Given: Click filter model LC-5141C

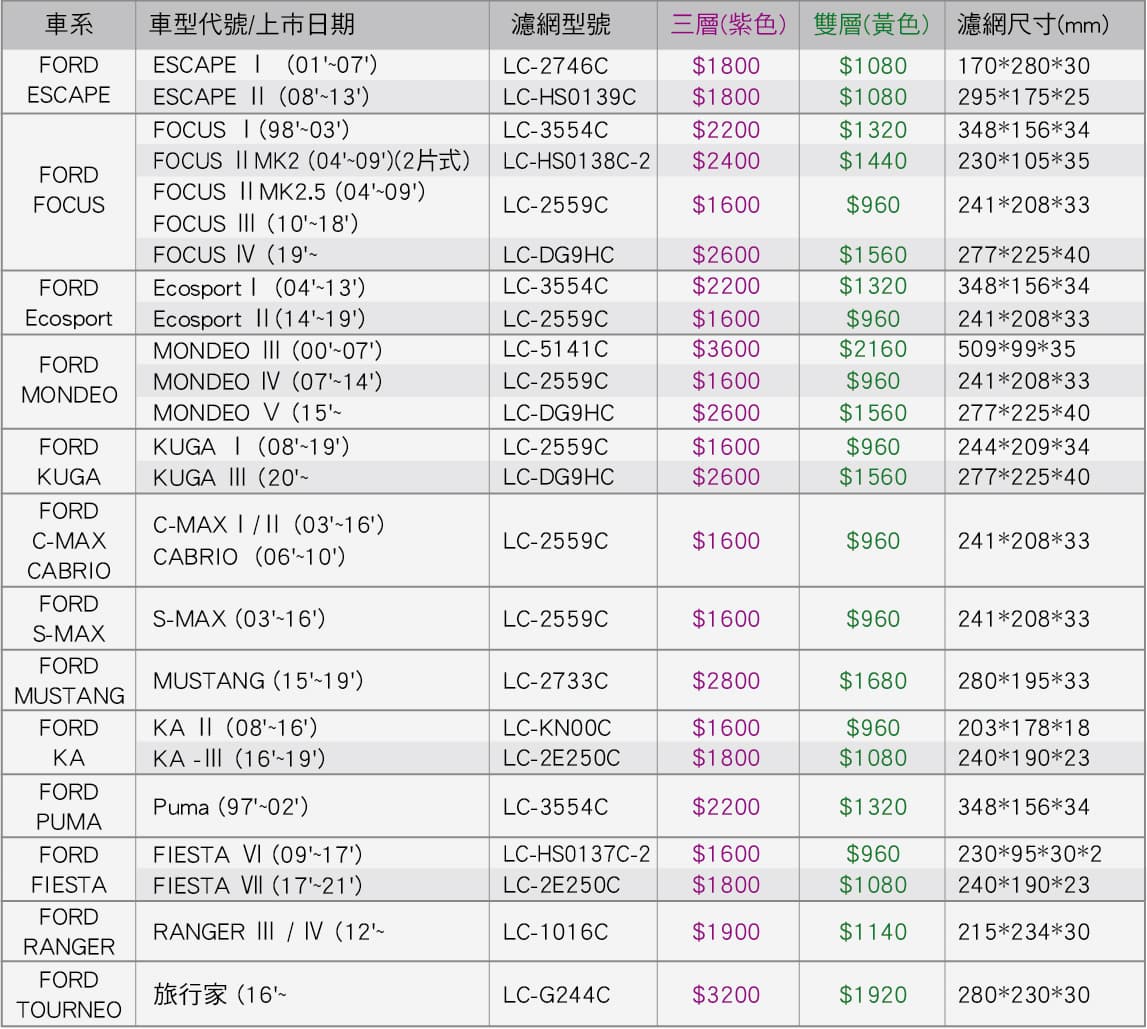Looking at the screenshot, I should coord(555,350).
